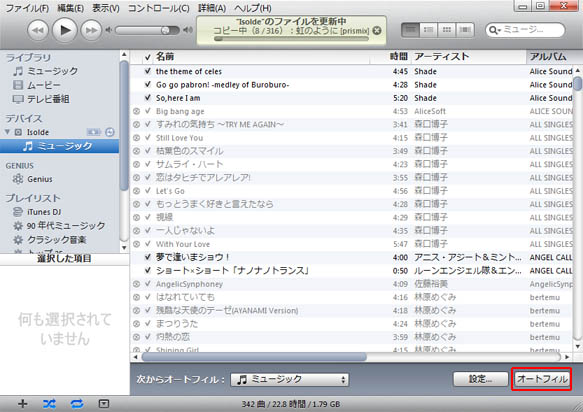The height and width of the screenshot is (412, 583).
Task: Click the high volume speaker icon
Action: 188,30
